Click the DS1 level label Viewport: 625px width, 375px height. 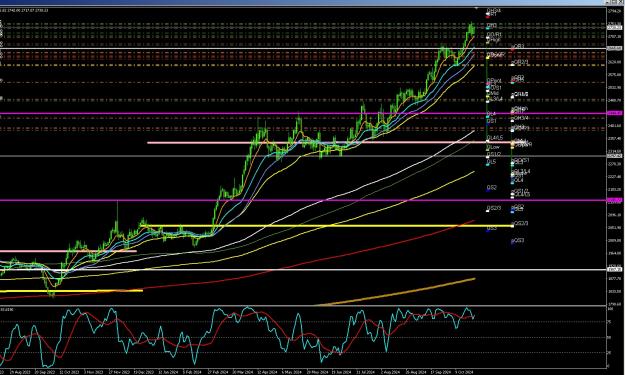(x=492, y=120)
